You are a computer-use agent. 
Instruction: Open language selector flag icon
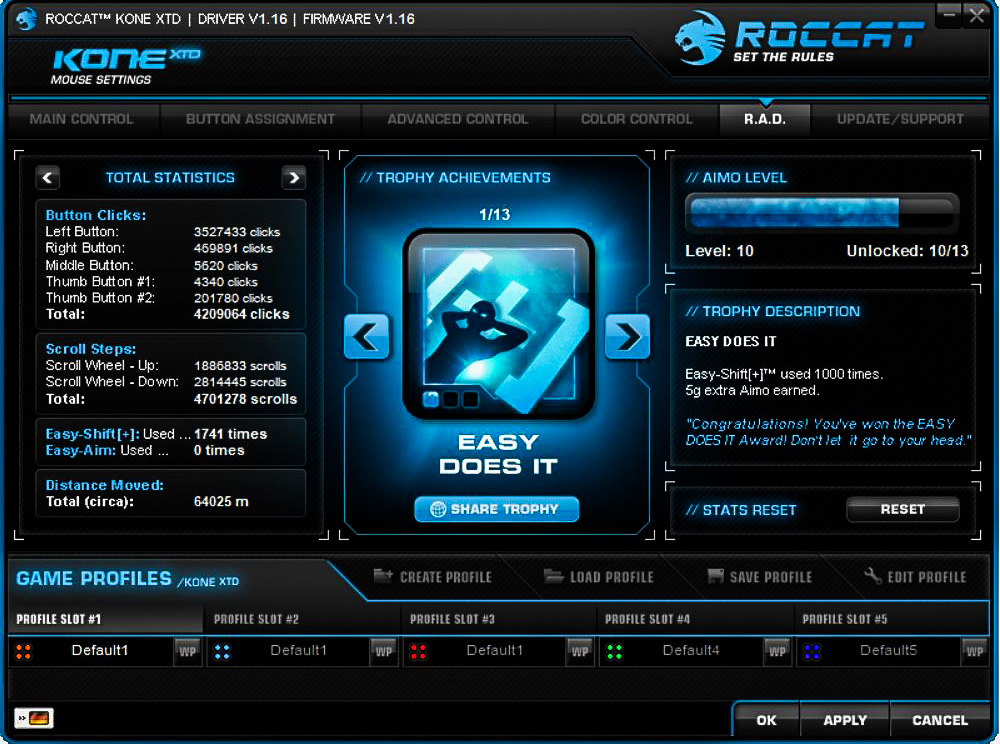click(34, 718)
